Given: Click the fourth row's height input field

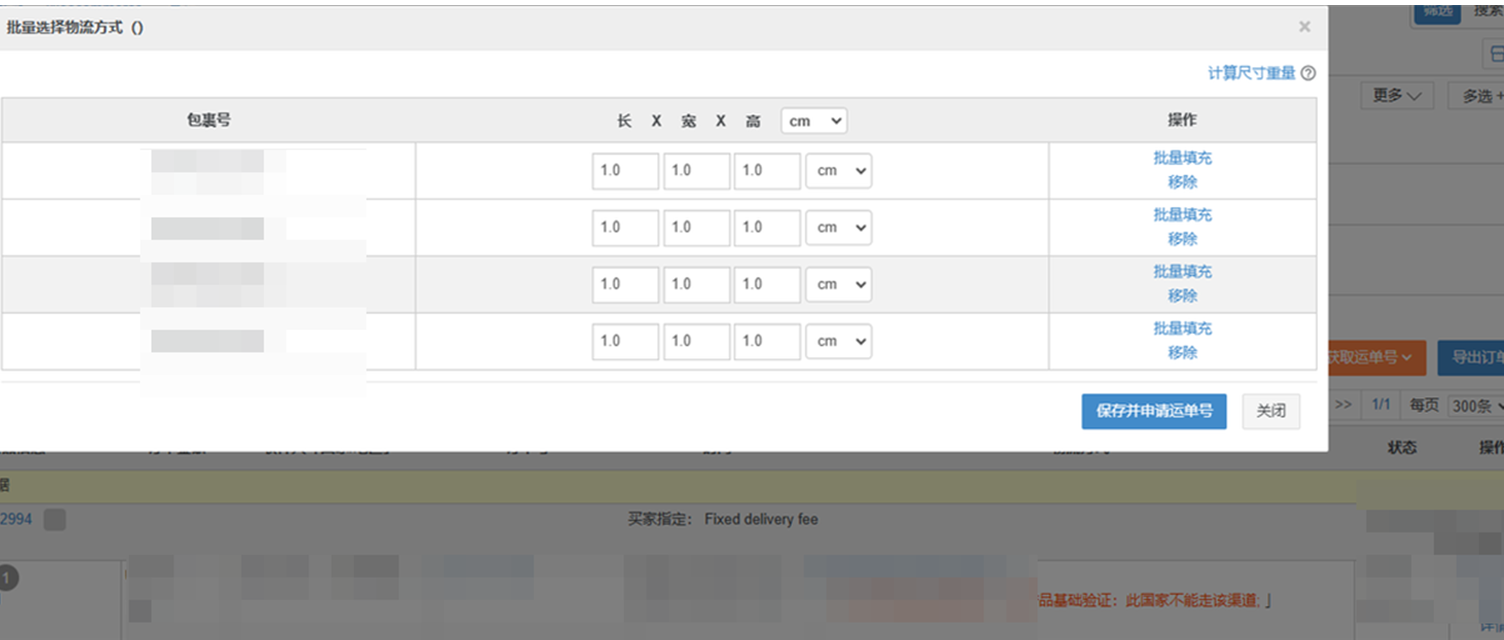Looking at the screenshot, I should tap(767, 341).
